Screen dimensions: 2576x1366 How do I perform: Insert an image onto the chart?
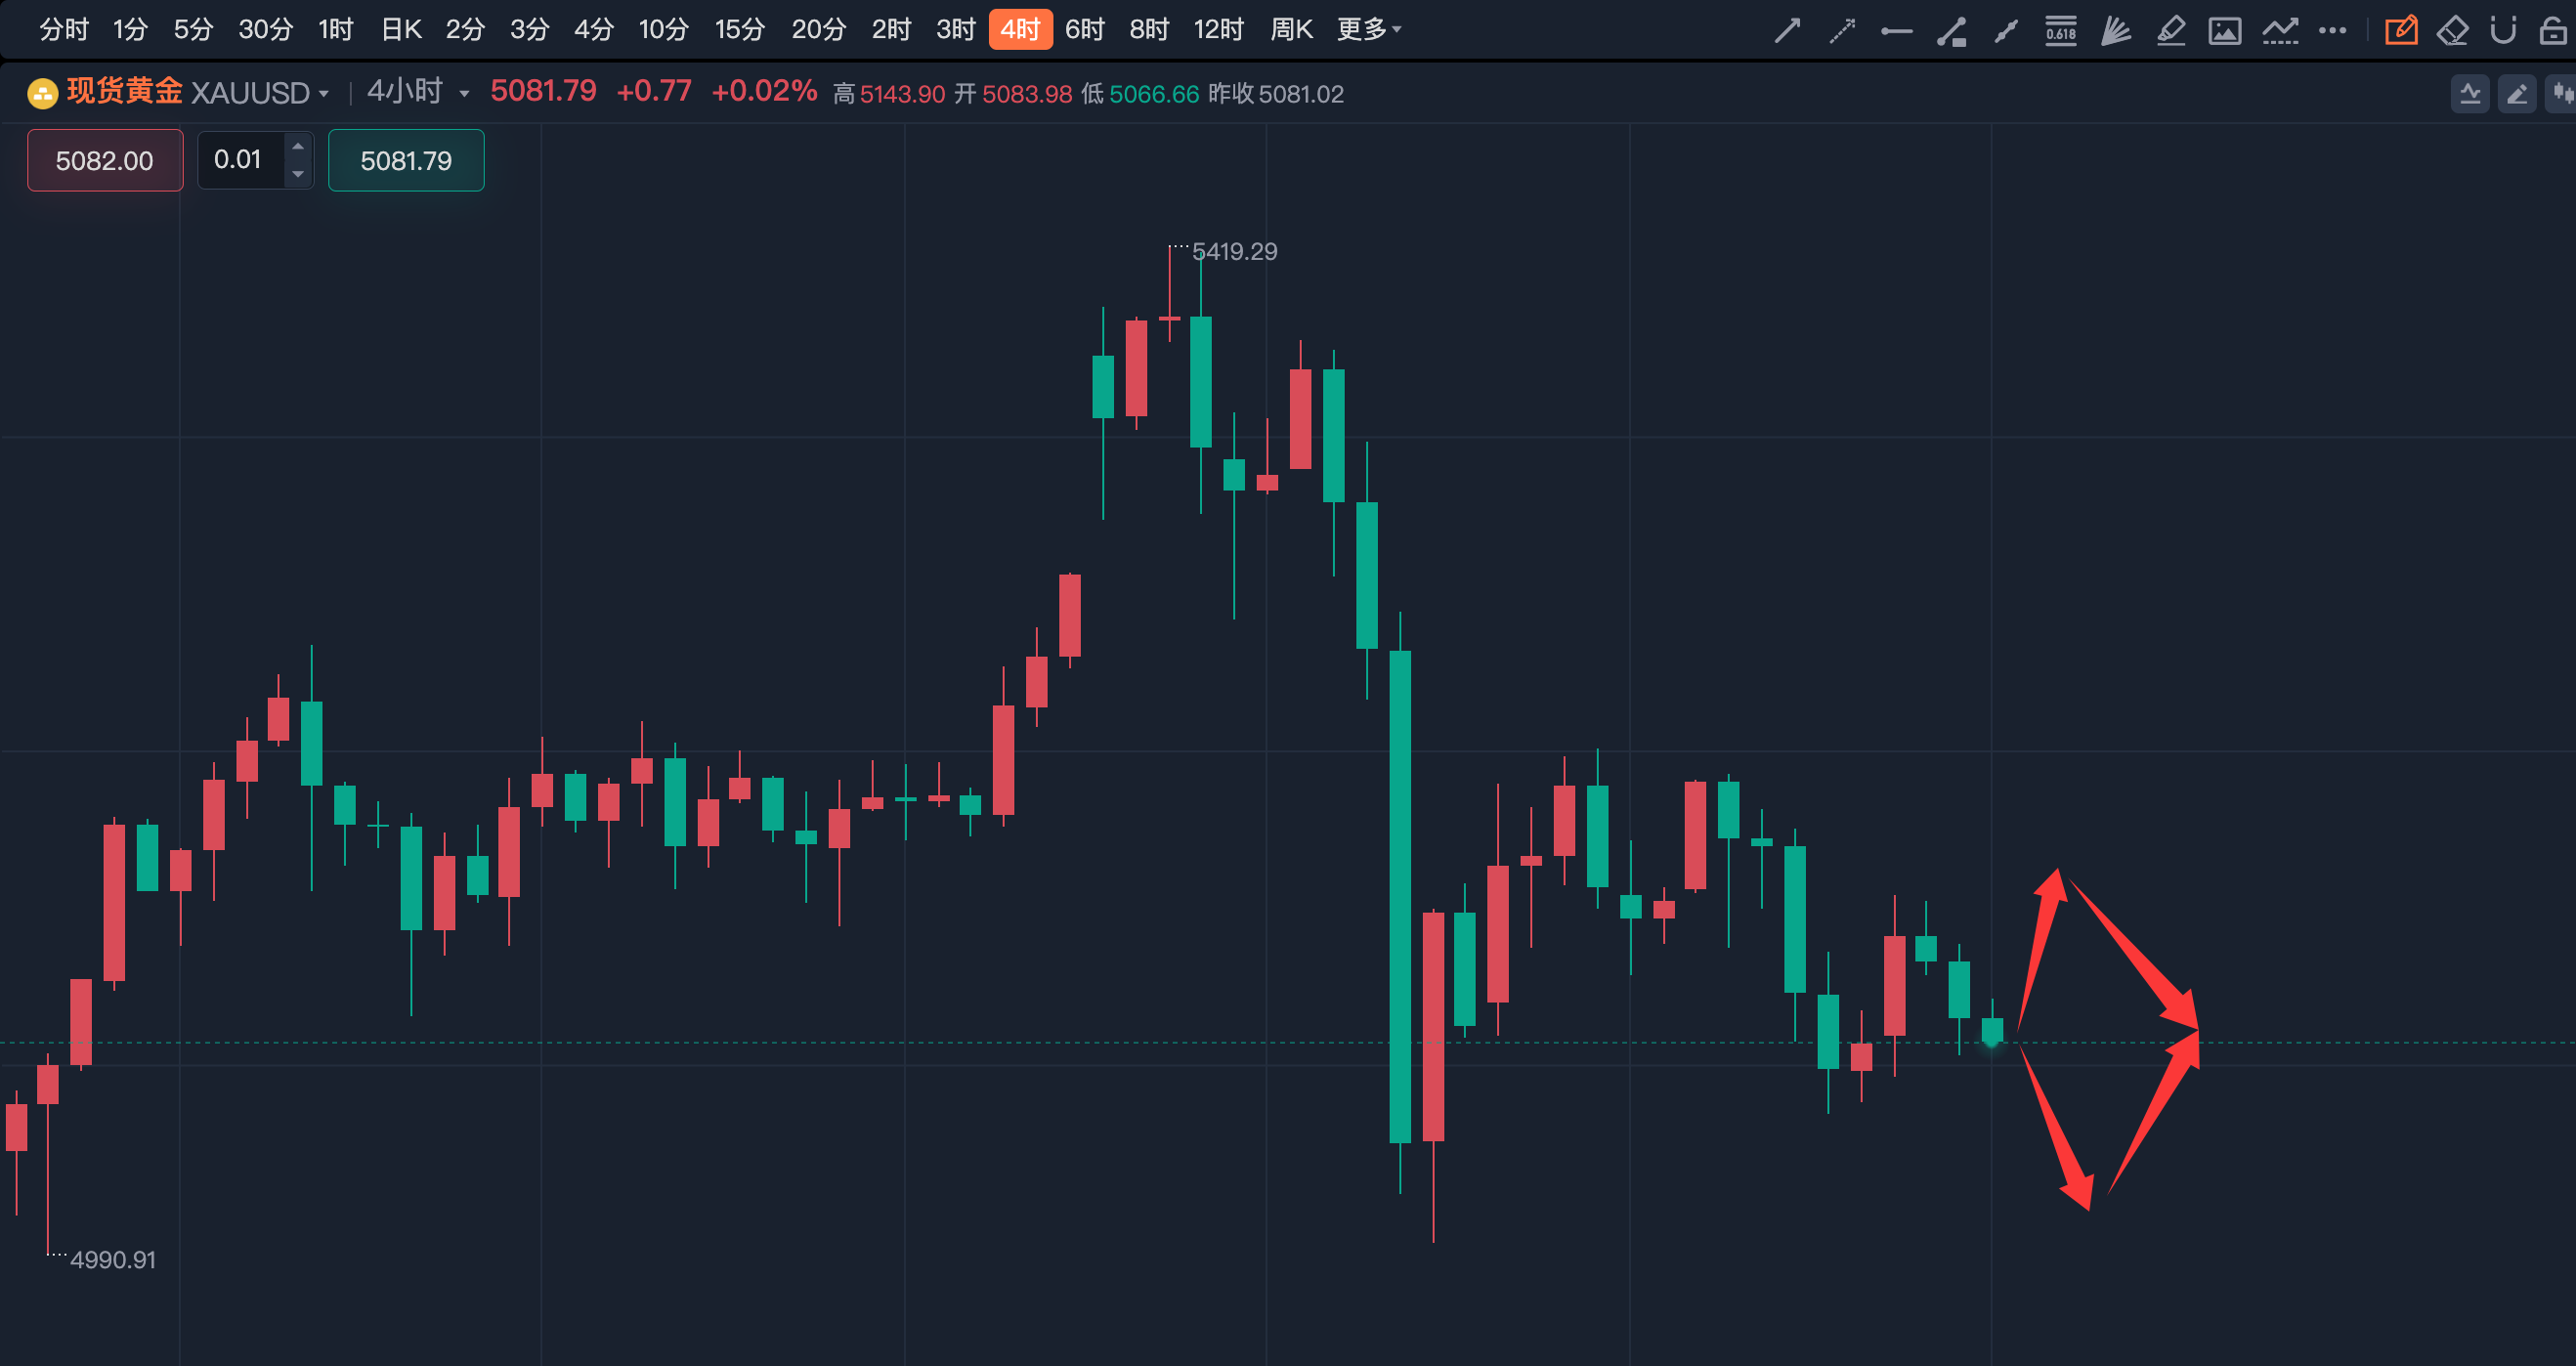(2225, 30)
